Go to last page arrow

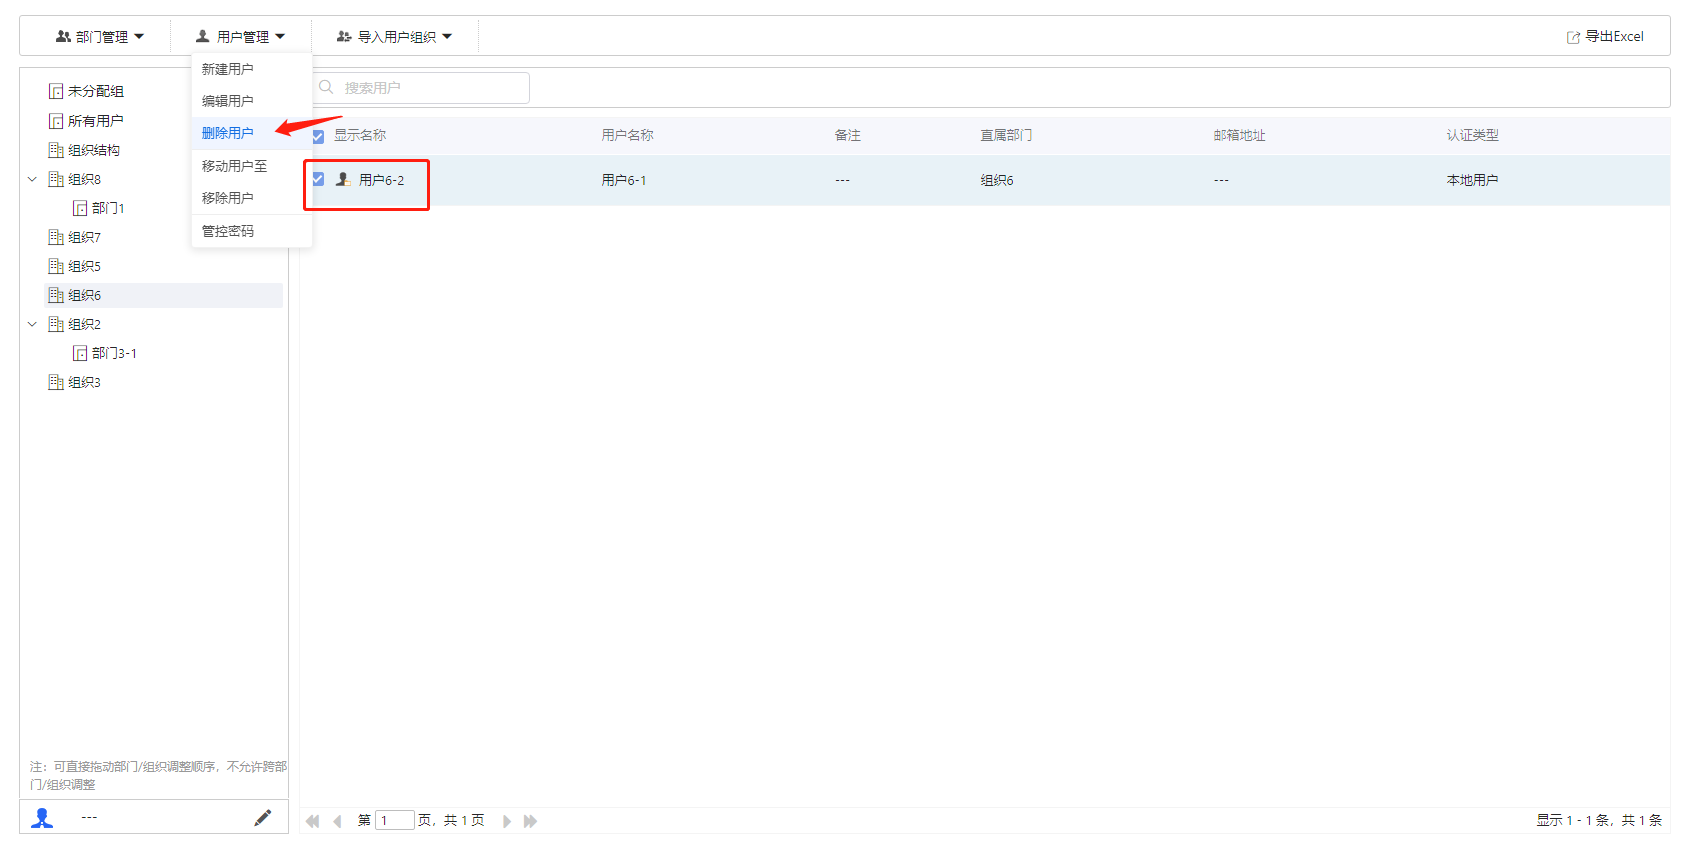[x=531, y=821]
